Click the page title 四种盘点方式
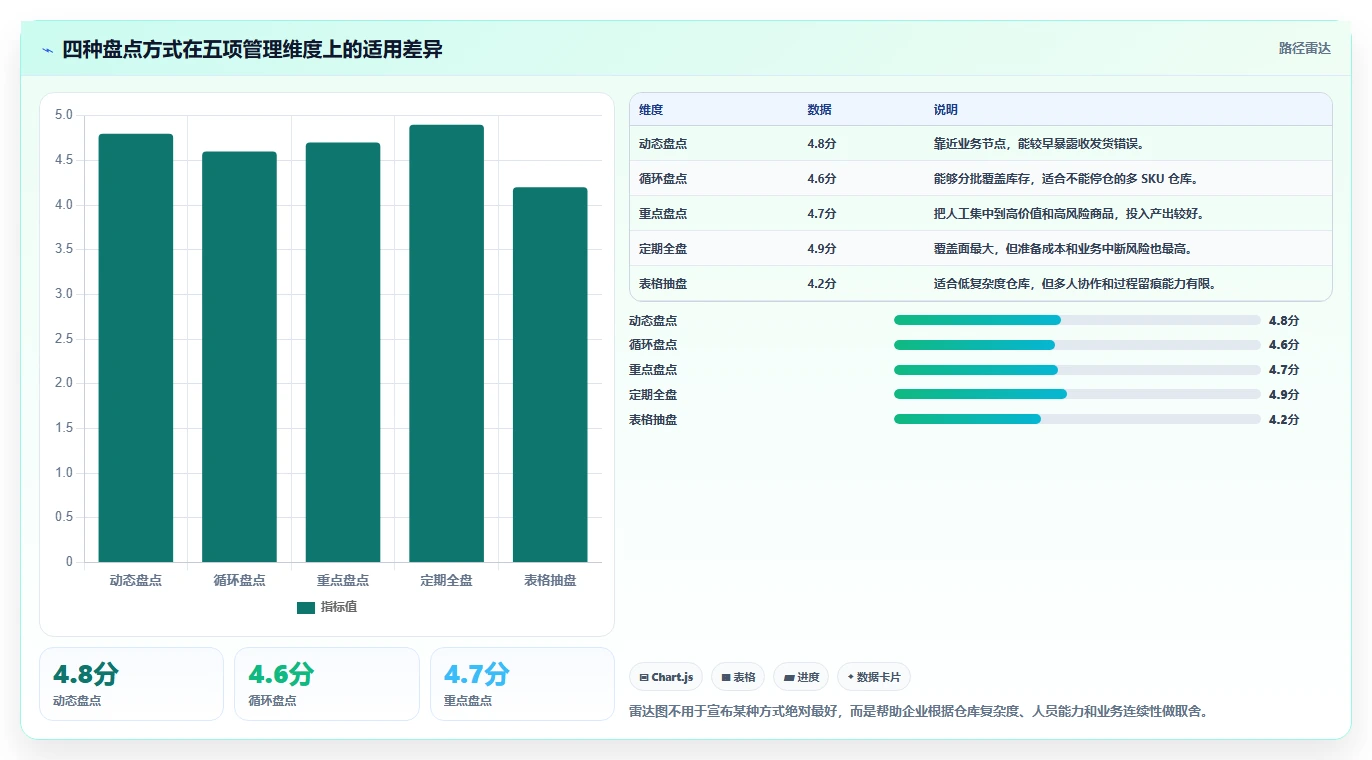The width and height of the screenshot is (1372, 760). [x=252, y=49]
